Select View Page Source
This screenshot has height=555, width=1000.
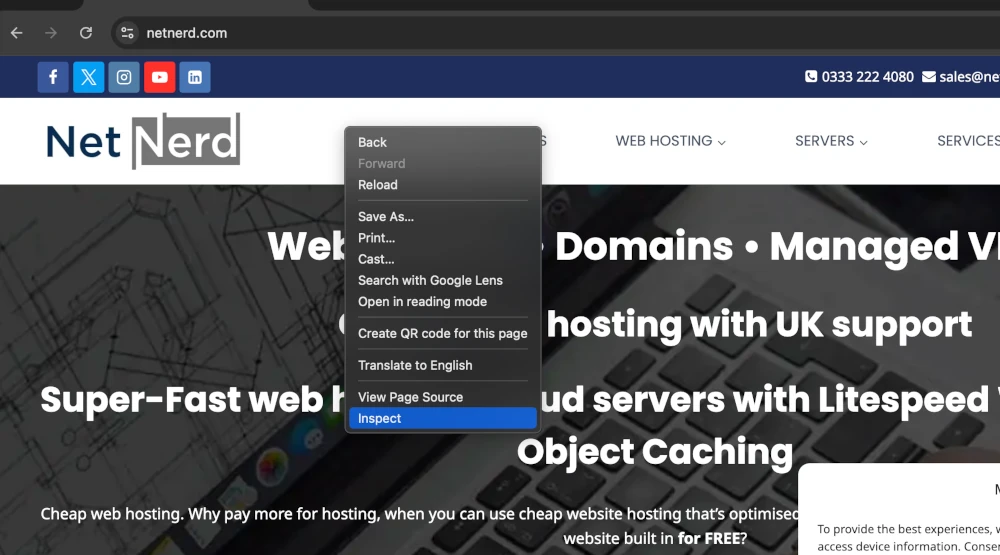(x=443, y=397)
